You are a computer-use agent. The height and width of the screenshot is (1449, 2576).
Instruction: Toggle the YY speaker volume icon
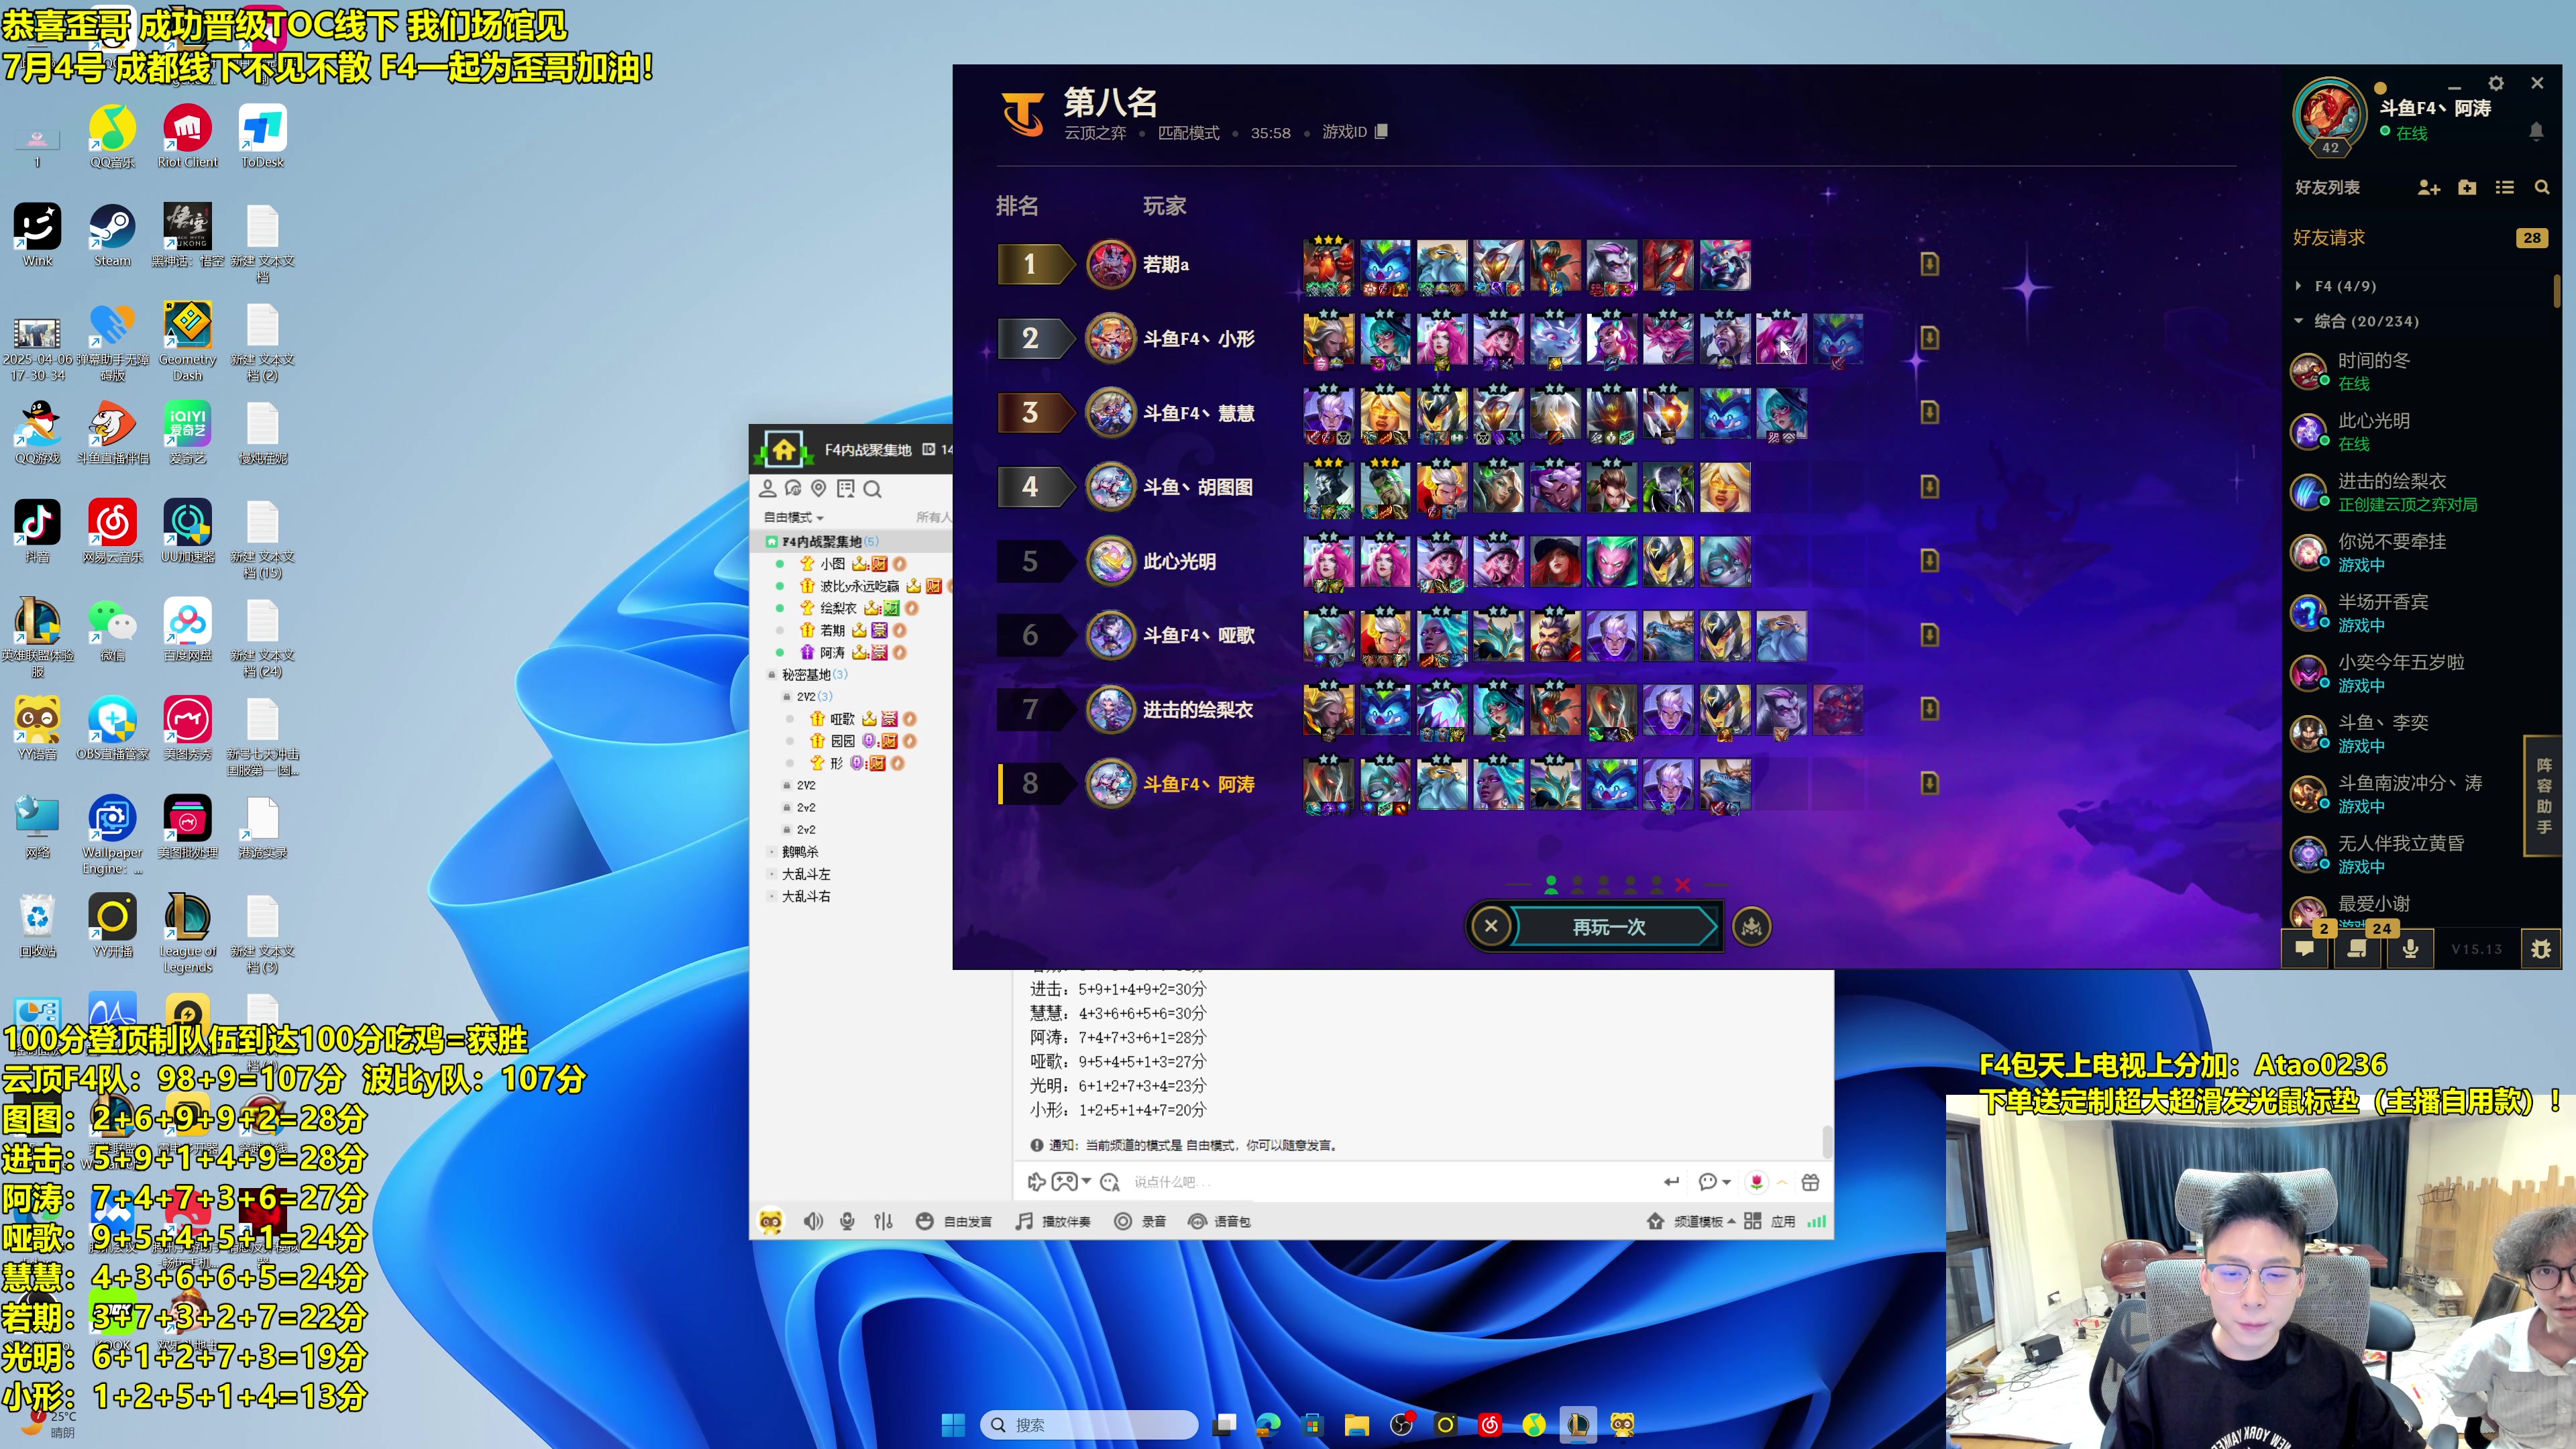tap(813, 1221)
